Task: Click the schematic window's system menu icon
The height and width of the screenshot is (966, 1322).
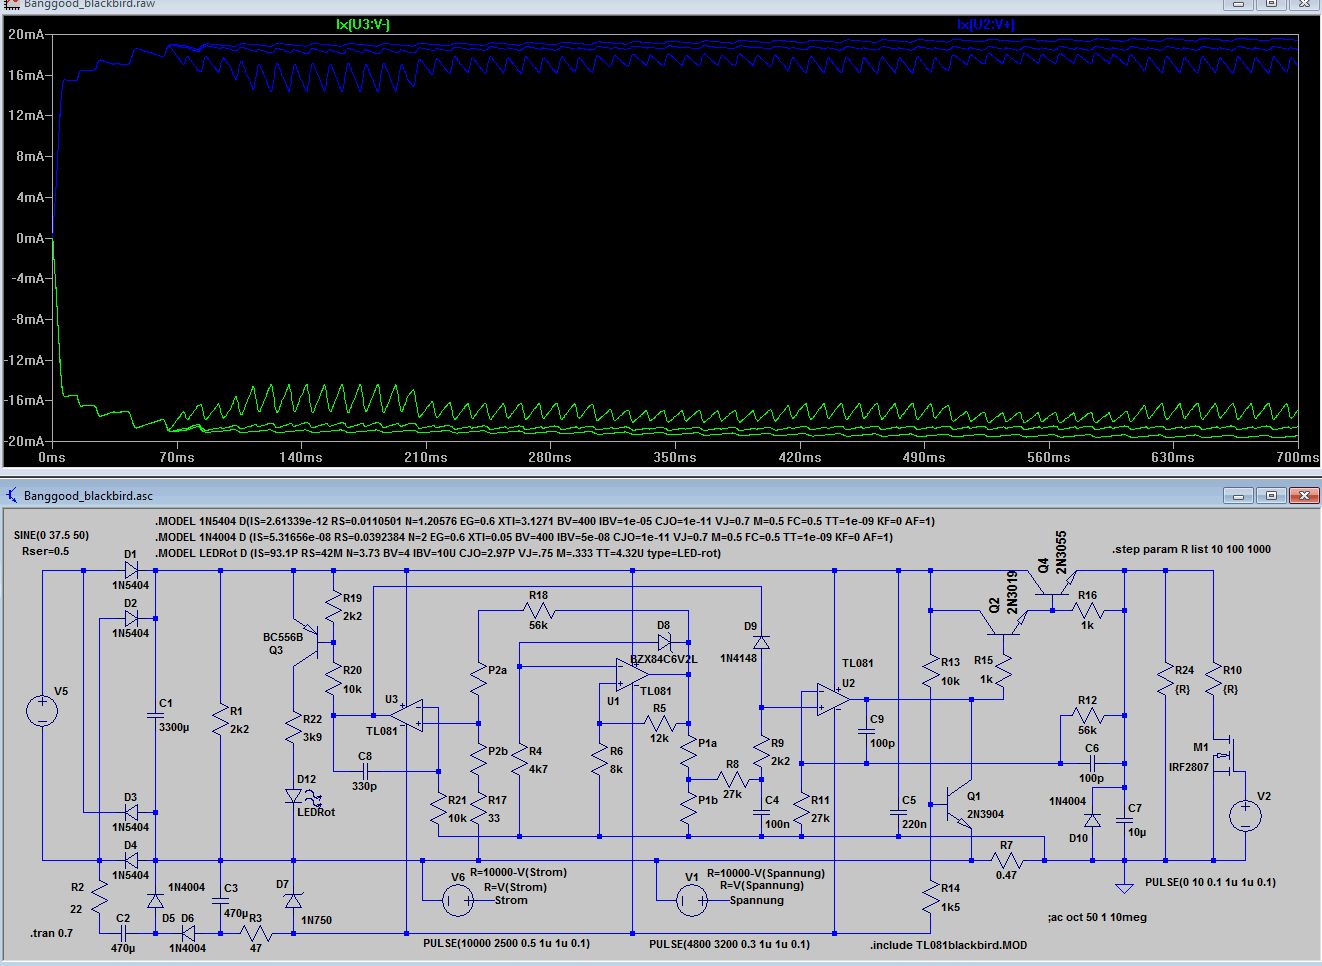Action: [11, 495]
